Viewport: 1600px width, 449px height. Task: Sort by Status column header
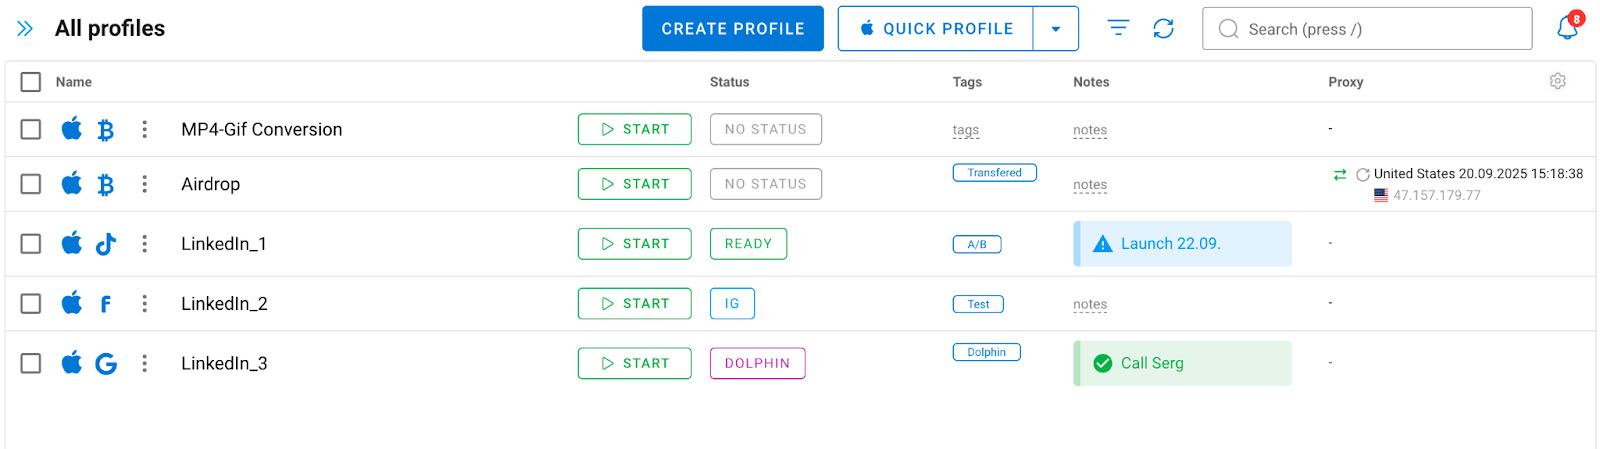(x=729, y=82)
